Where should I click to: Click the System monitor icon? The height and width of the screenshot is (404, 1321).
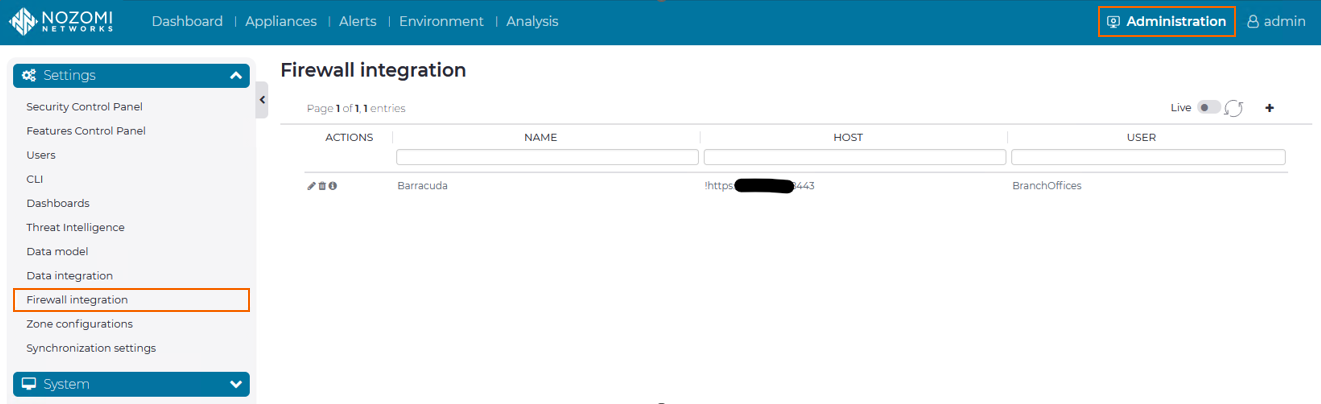(29, 384)
